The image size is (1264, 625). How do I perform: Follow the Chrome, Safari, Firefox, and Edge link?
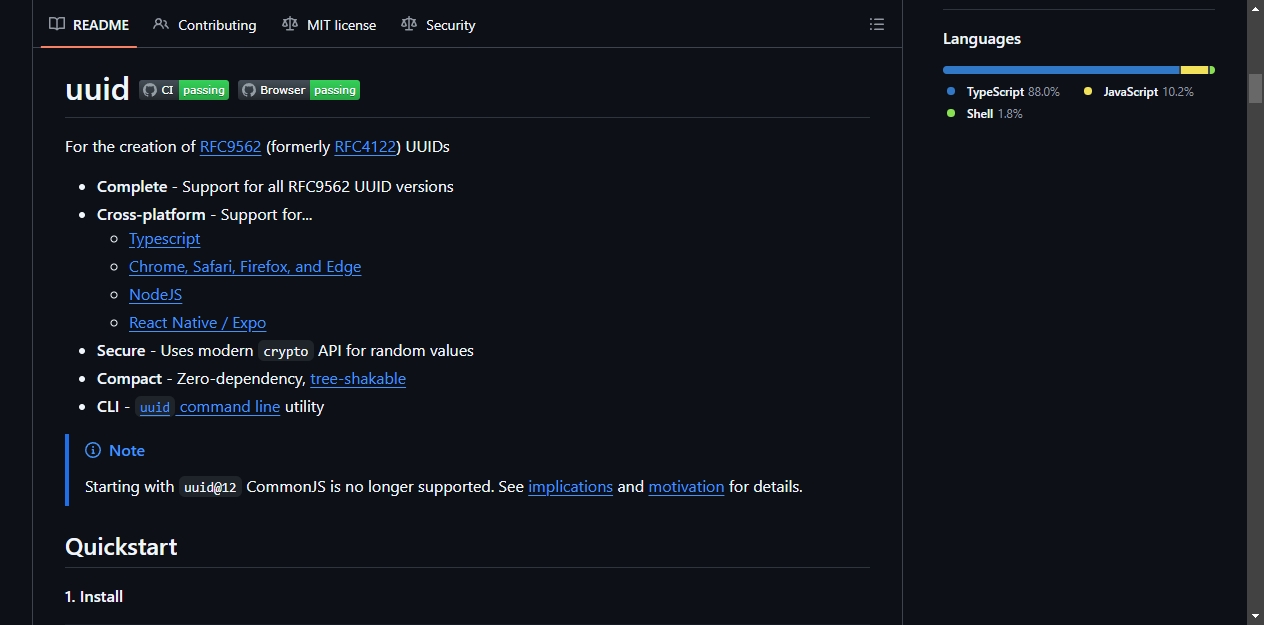245,266
